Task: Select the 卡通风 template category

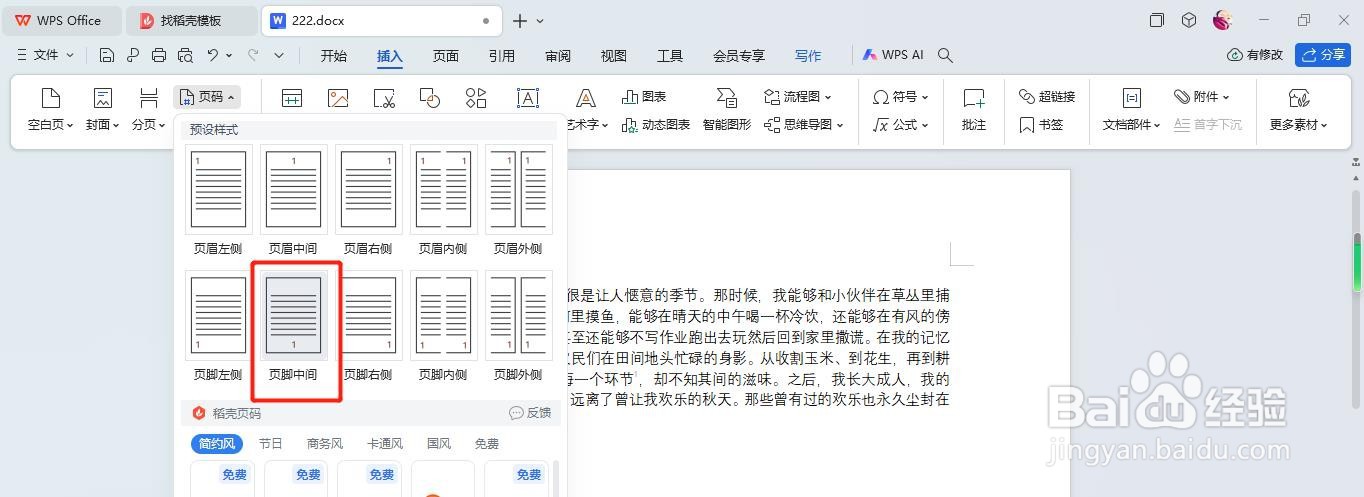Action: (x=385, y=444)
